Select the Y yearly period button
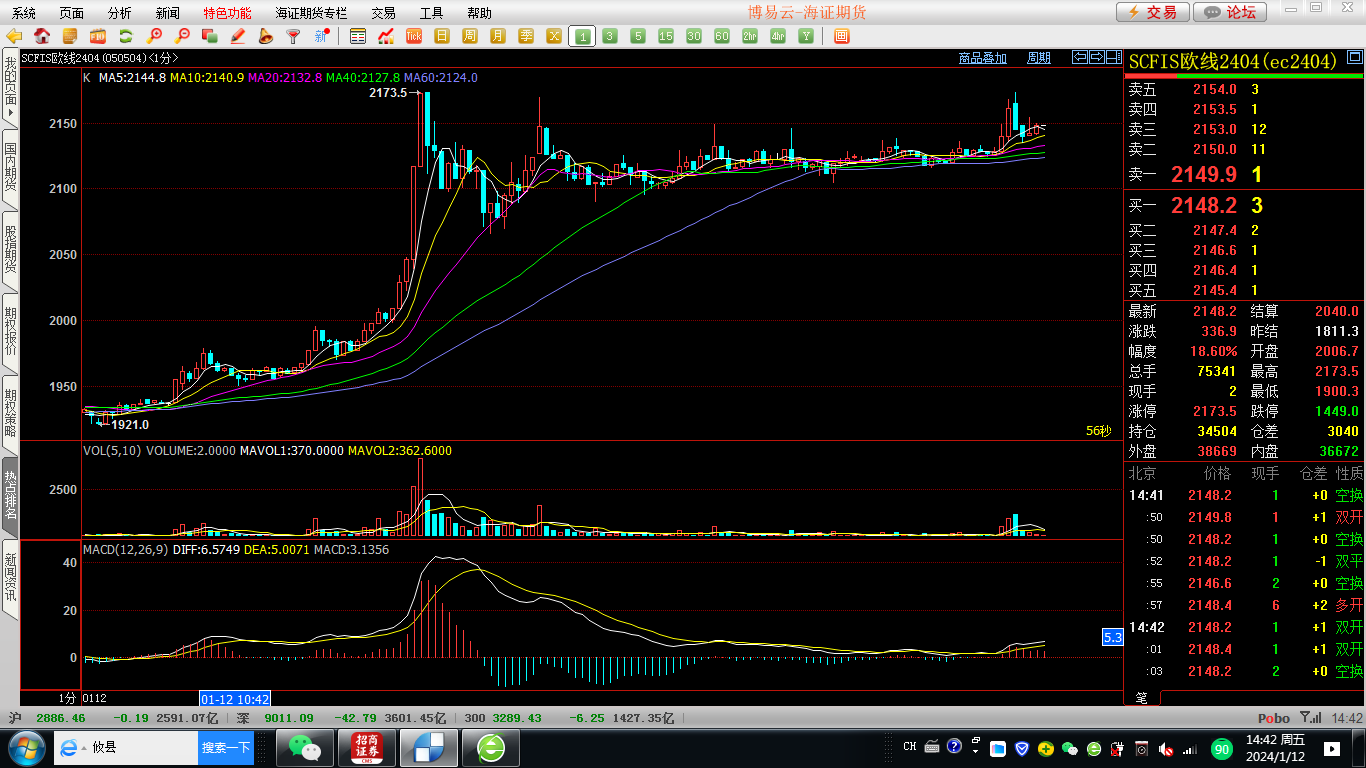 click(805, 36)
